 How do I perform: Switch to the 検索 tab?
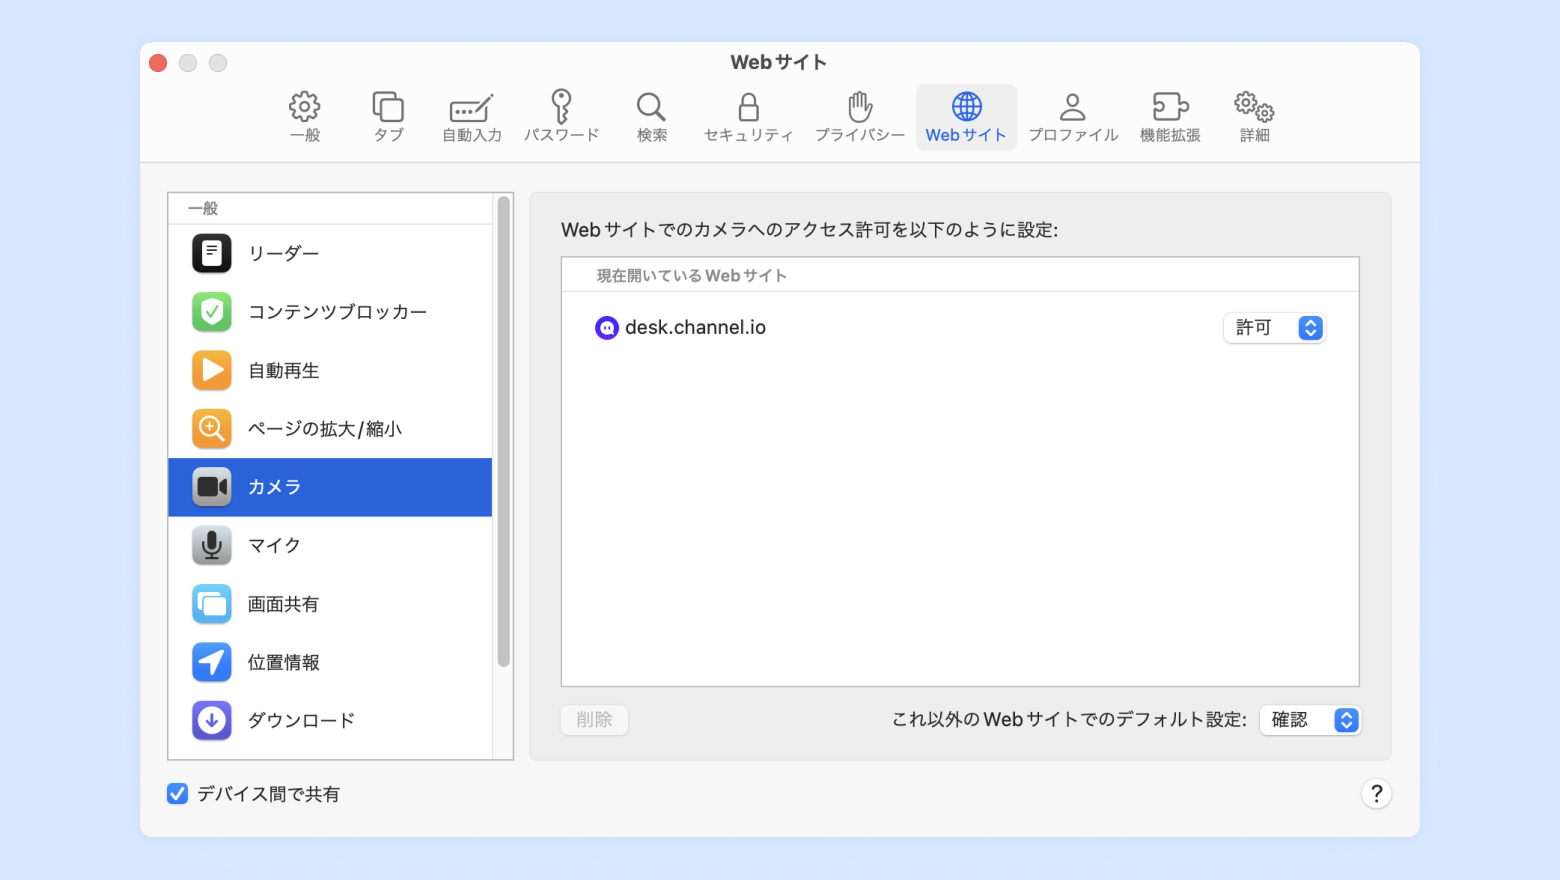[651, 117]
